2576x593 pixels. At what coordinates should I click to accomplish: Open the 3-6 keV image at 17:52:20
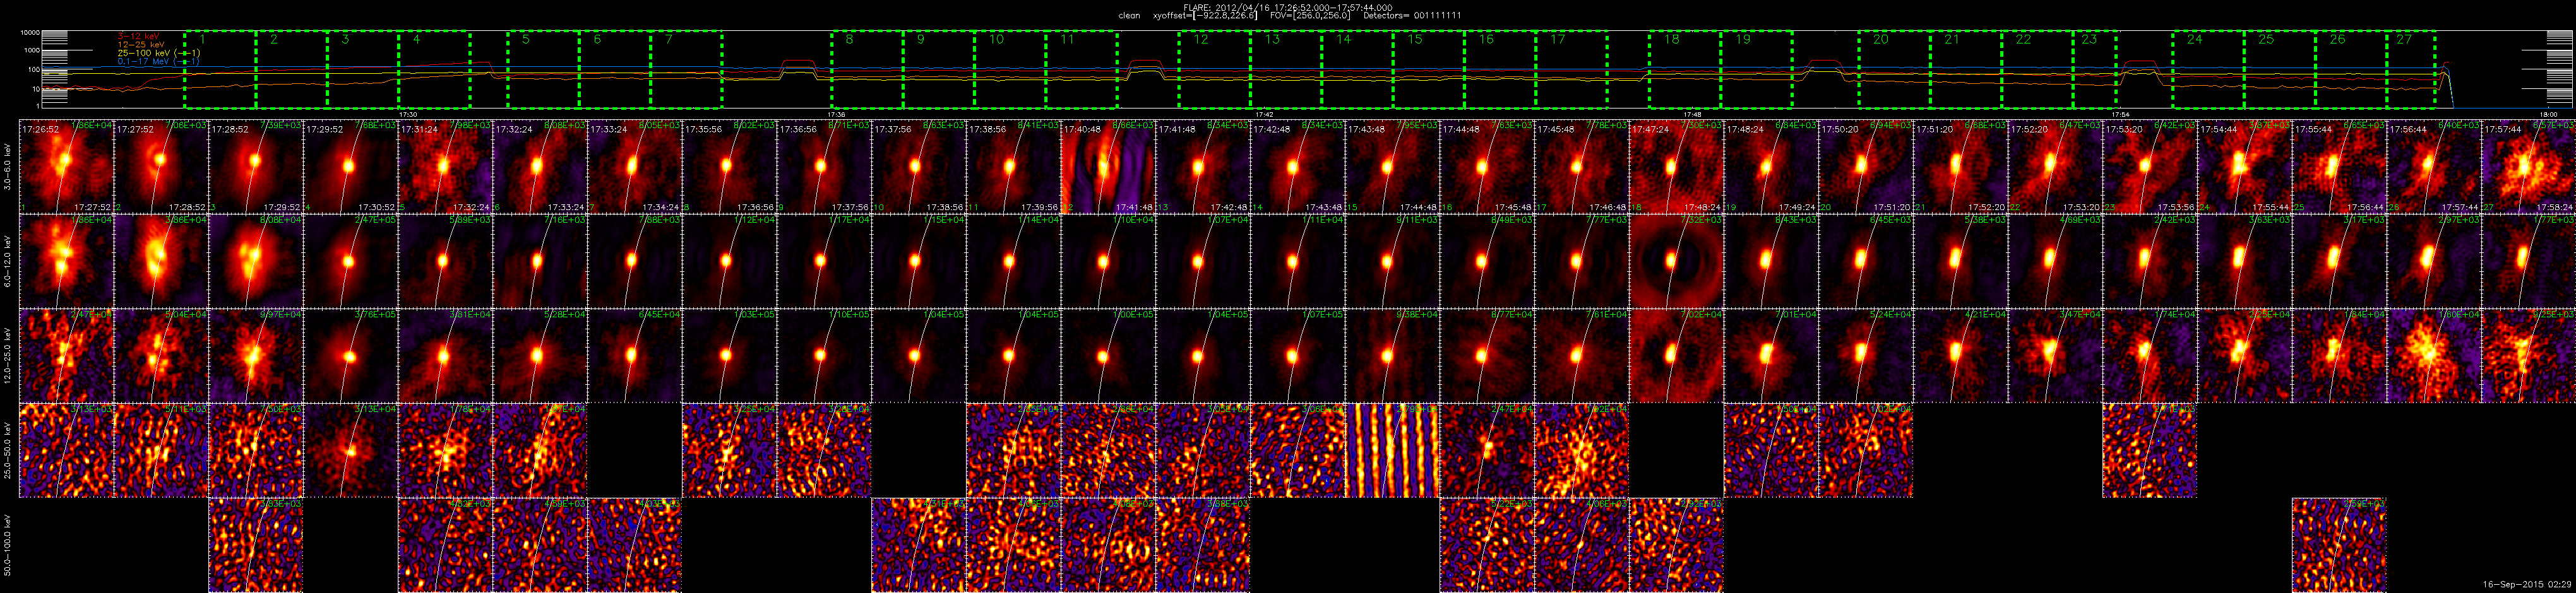click(x=2055, y=167)
